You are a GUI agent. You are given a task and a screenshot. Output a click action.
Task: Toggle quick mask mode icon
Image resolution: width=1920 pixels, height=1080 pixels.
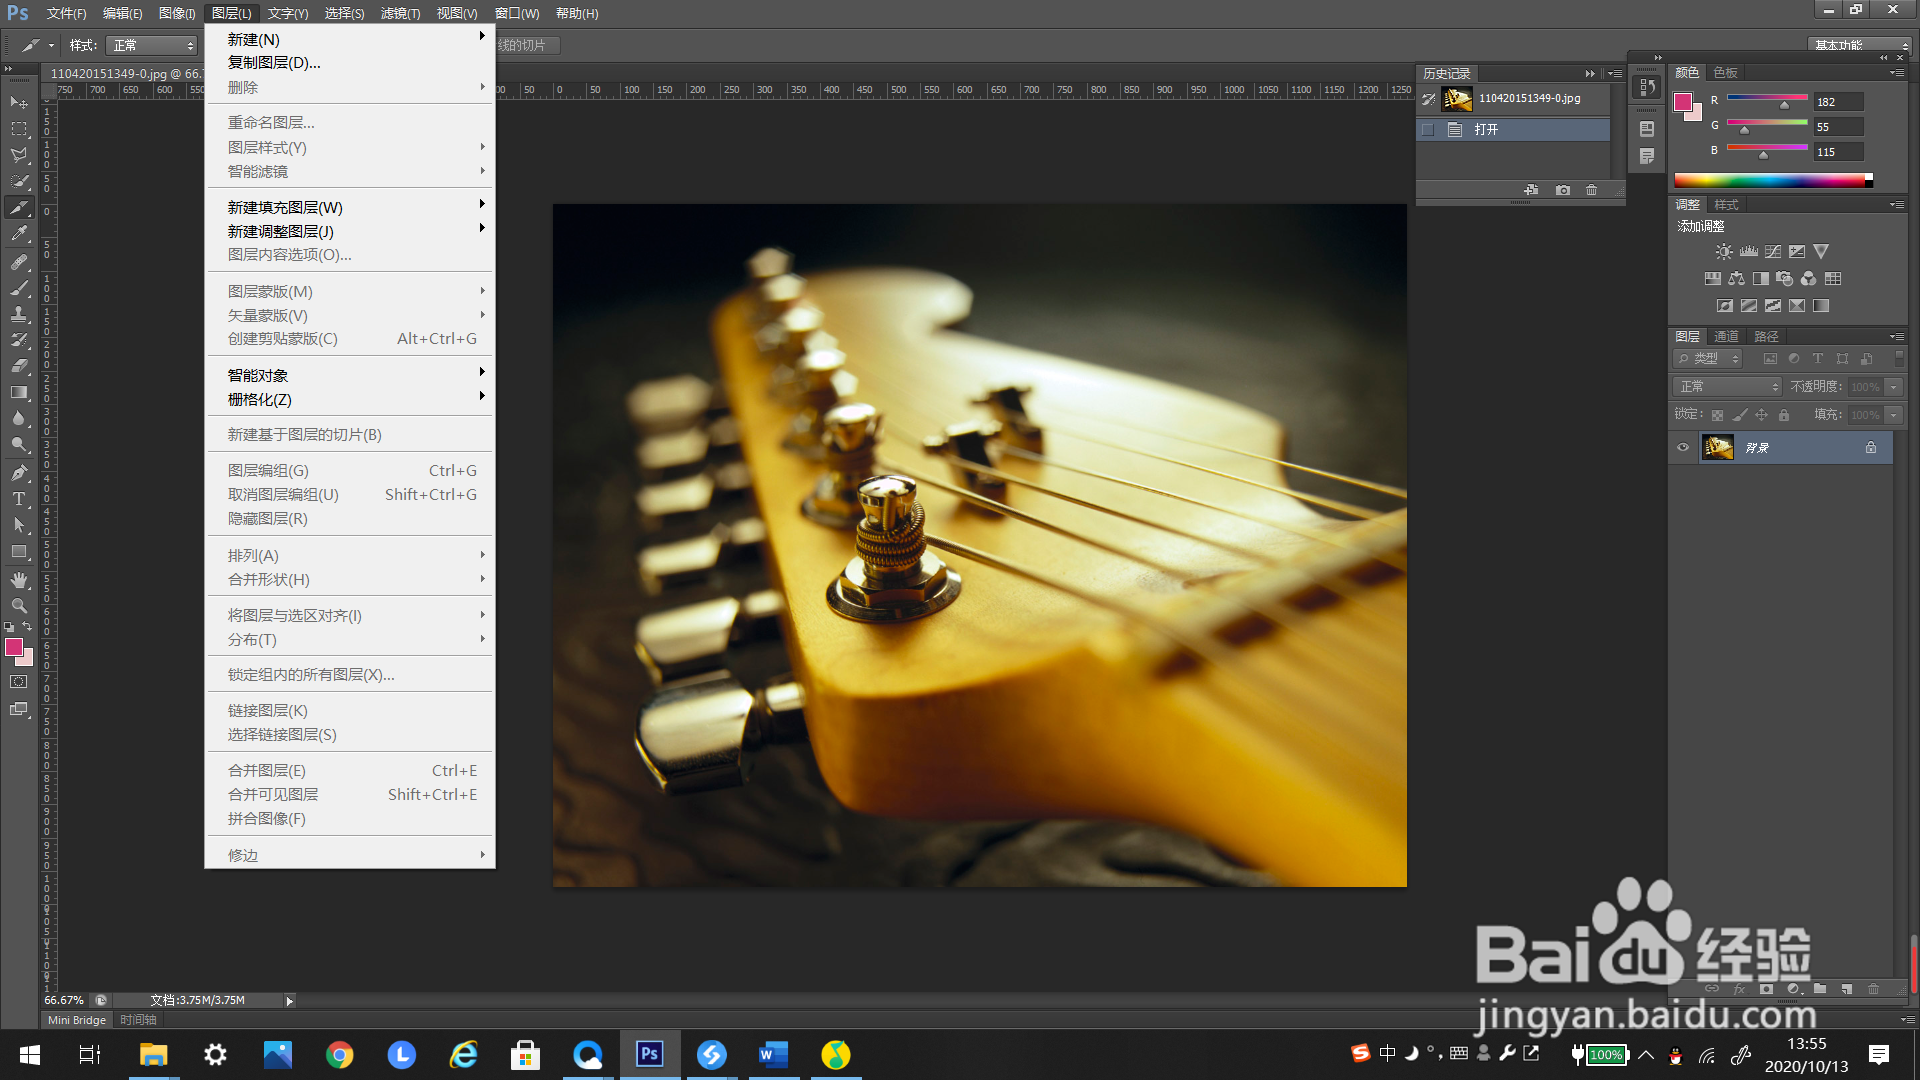(x=19, y=682)
